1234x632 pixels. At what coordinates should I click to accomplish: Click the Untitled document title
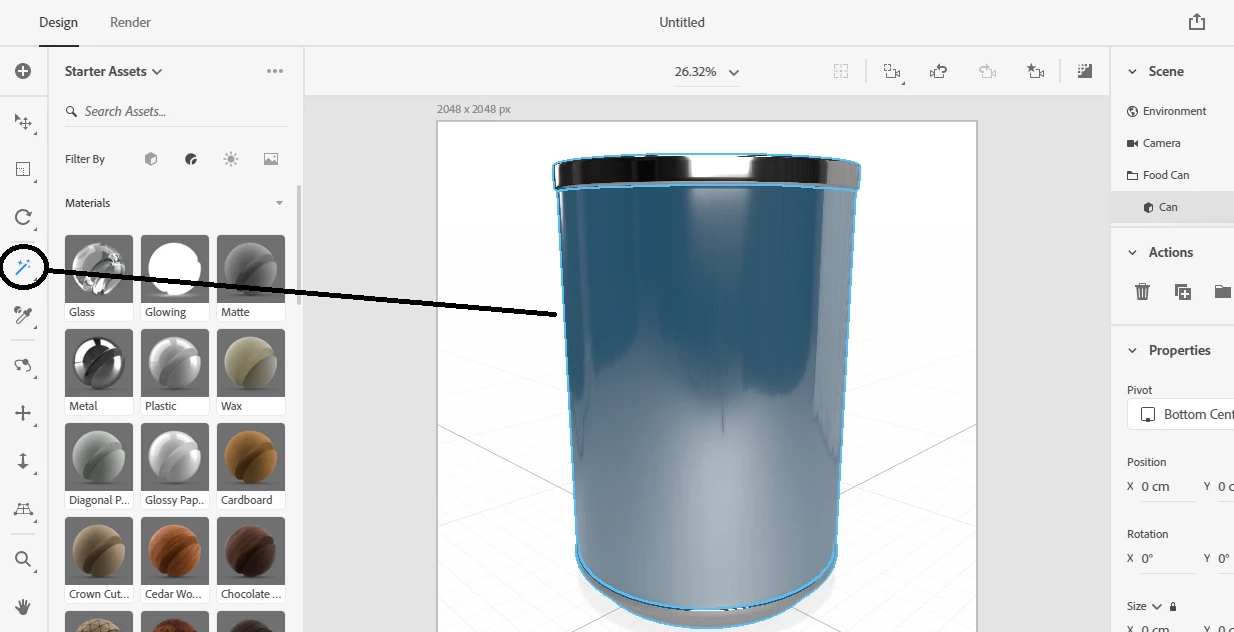[x=682, y=22]
